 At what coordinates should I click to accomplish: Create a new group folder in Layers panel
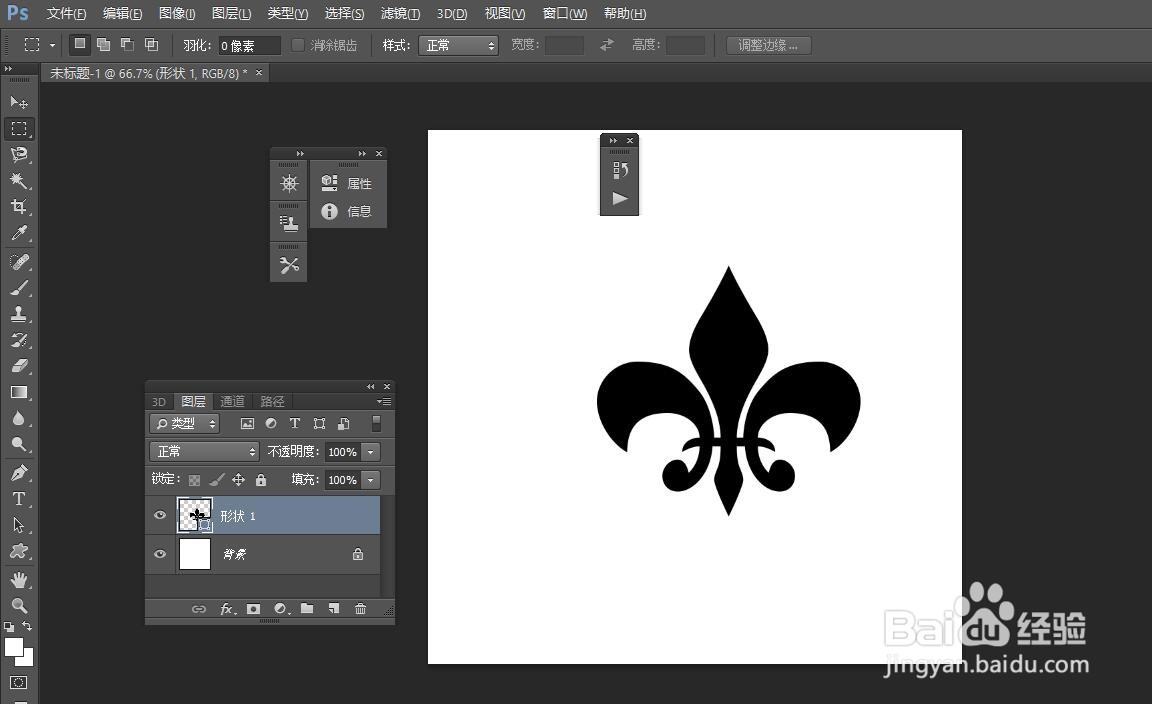(x=307, y=608)
